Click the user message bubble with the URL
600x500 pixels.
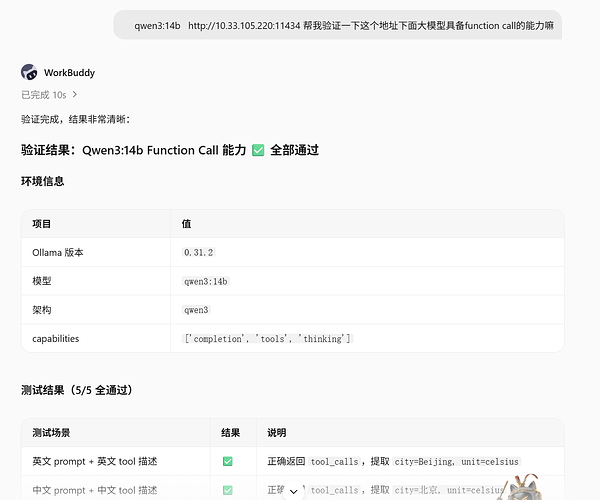(x=338, y=25)
